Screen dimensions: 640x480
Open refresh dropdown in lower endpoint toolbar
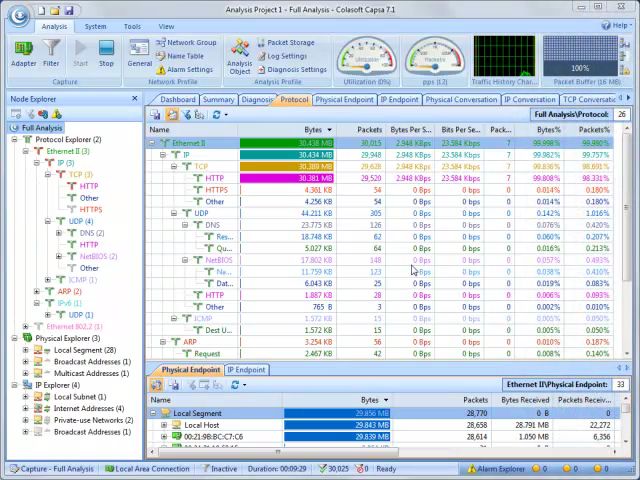click(244, 385)
